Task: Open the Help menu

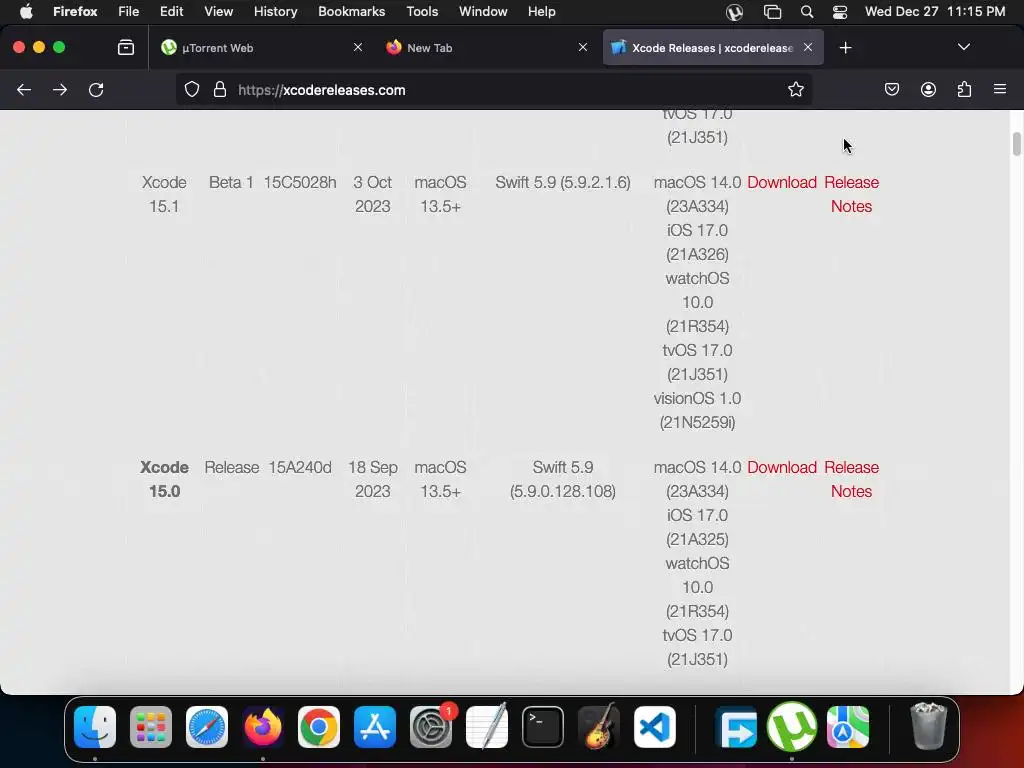Action: point(541,12)
